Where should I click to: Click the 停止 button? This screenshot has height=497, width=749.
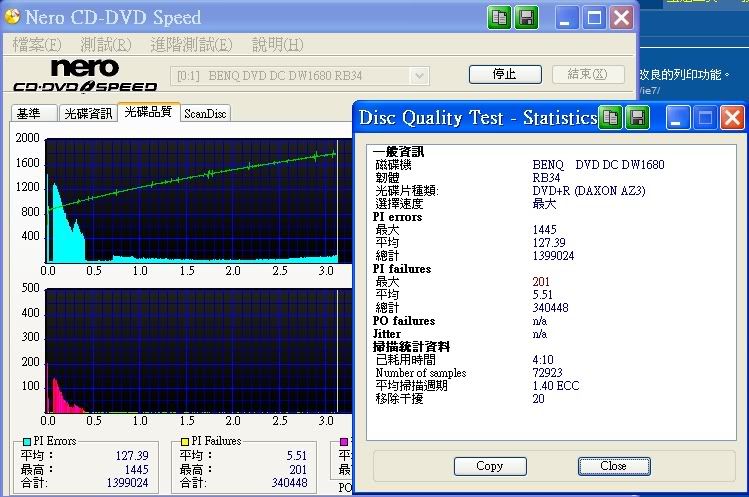505,74
